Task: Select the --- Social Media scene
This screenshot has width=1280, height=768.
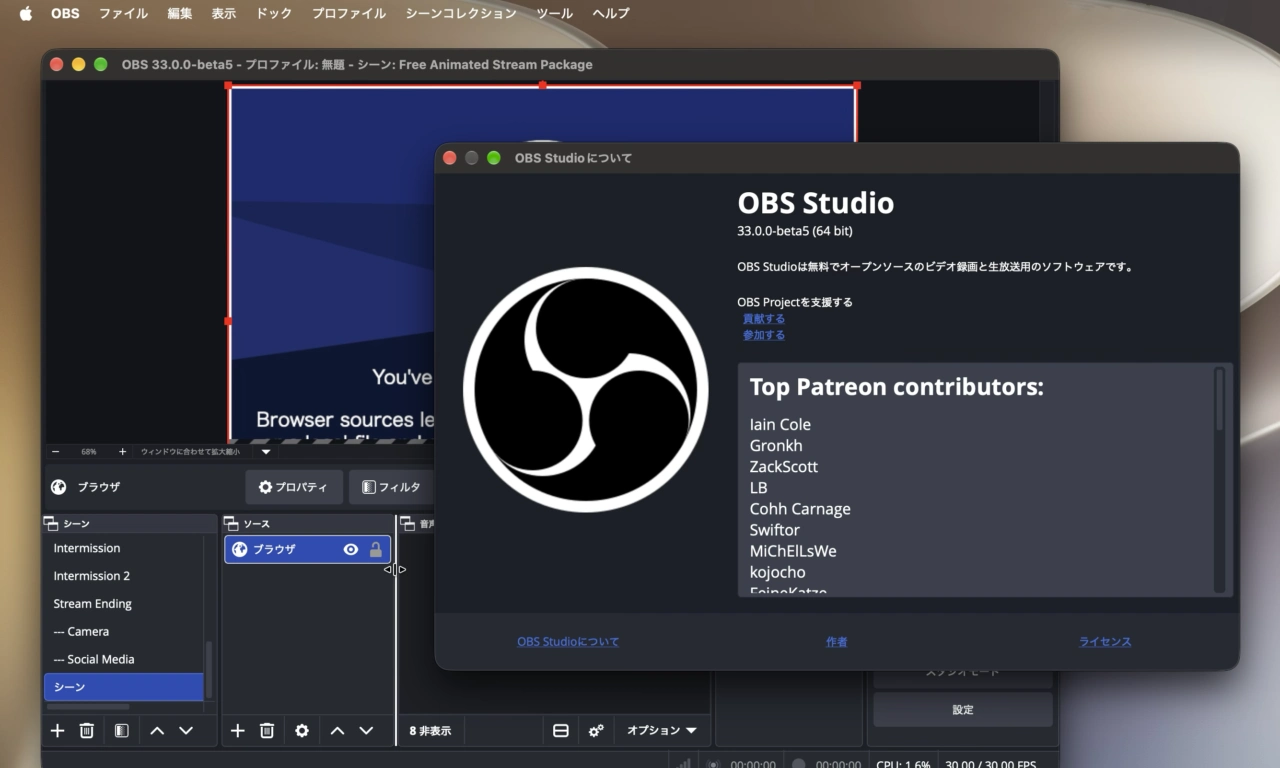Action: click(x=94, y=660)
